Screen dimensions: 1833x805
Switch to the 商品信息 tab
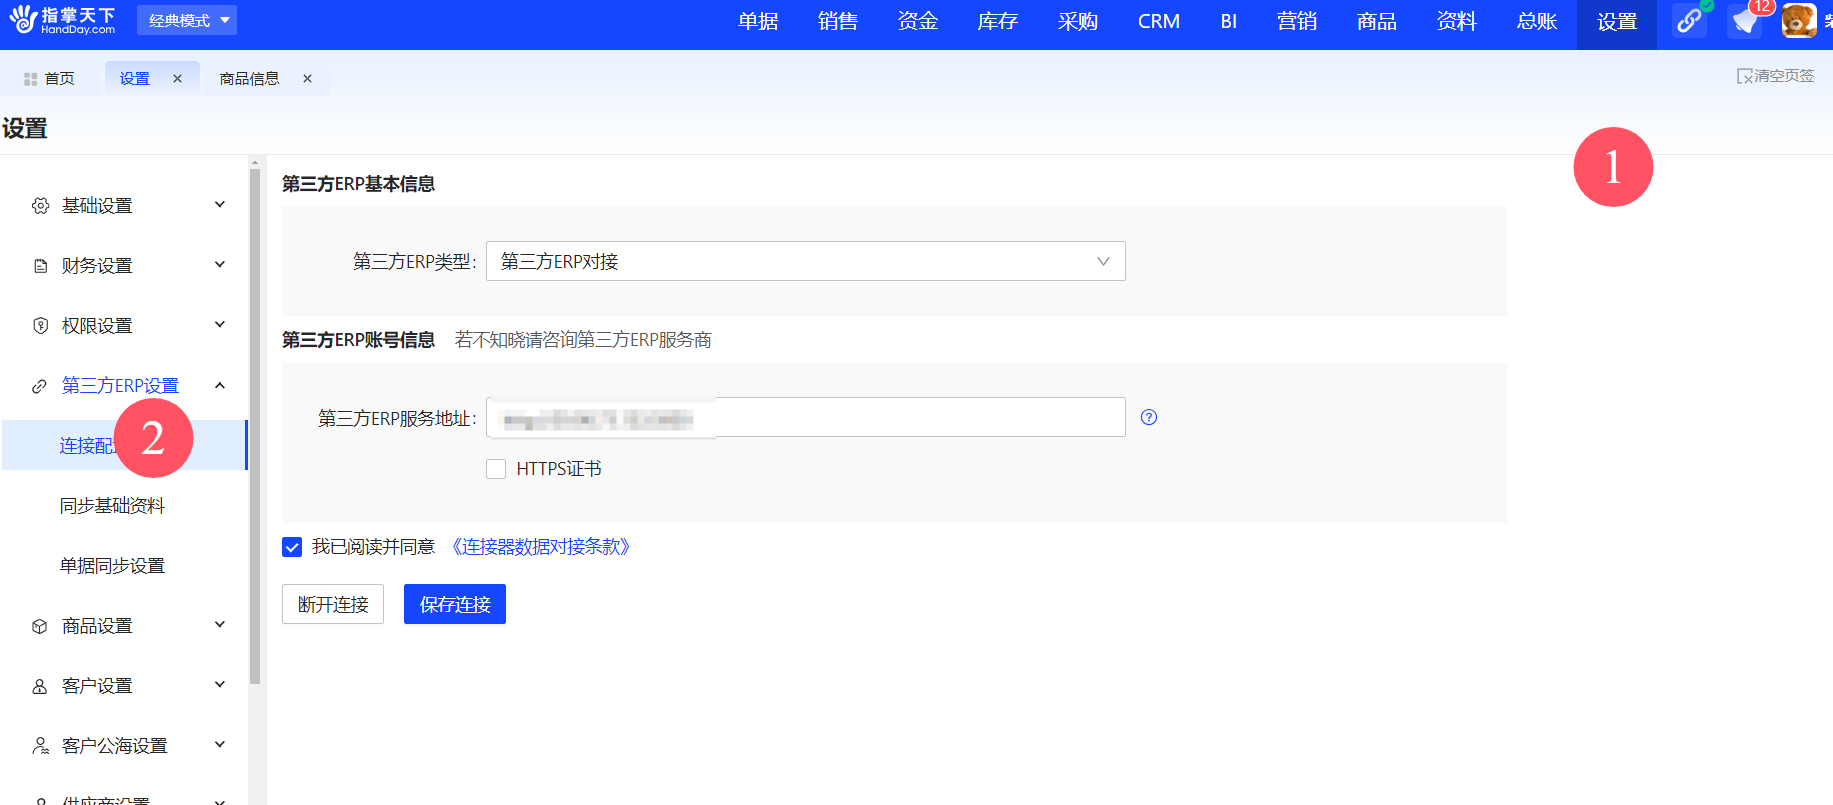(x=250, y=78)
